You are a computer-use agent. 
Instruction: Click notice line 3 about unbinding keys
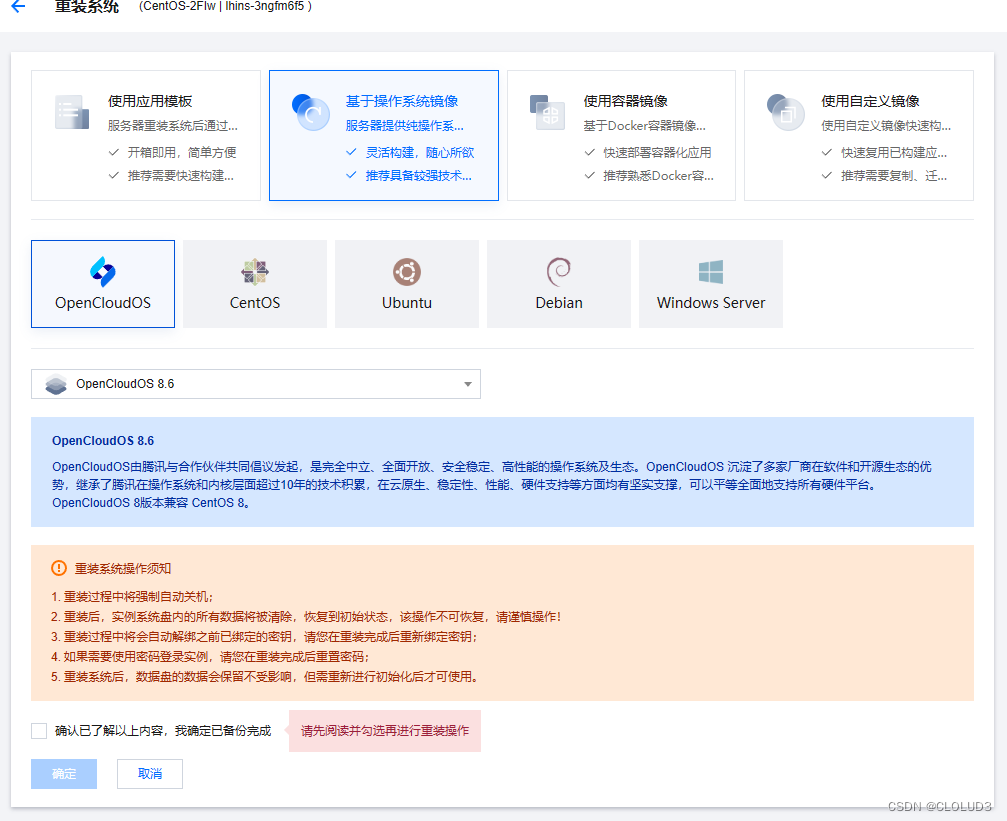coord(265,637)
